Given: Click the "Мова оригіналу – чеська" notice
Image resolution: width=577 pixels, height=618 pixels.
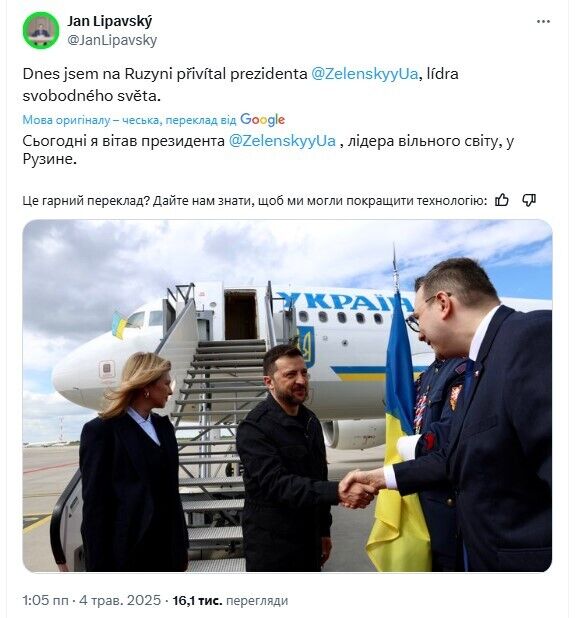Looking at the screenshot, I should point(90,120).
